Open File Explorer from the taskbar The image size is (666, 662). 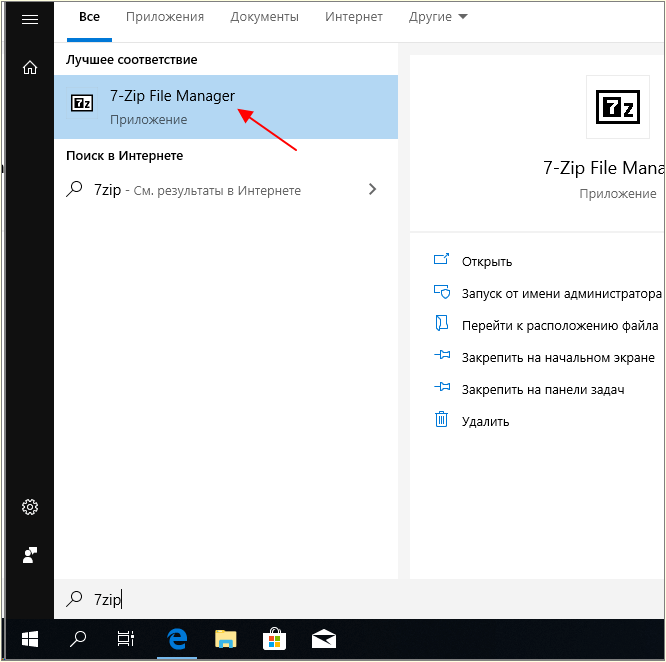tap(226, 639)
